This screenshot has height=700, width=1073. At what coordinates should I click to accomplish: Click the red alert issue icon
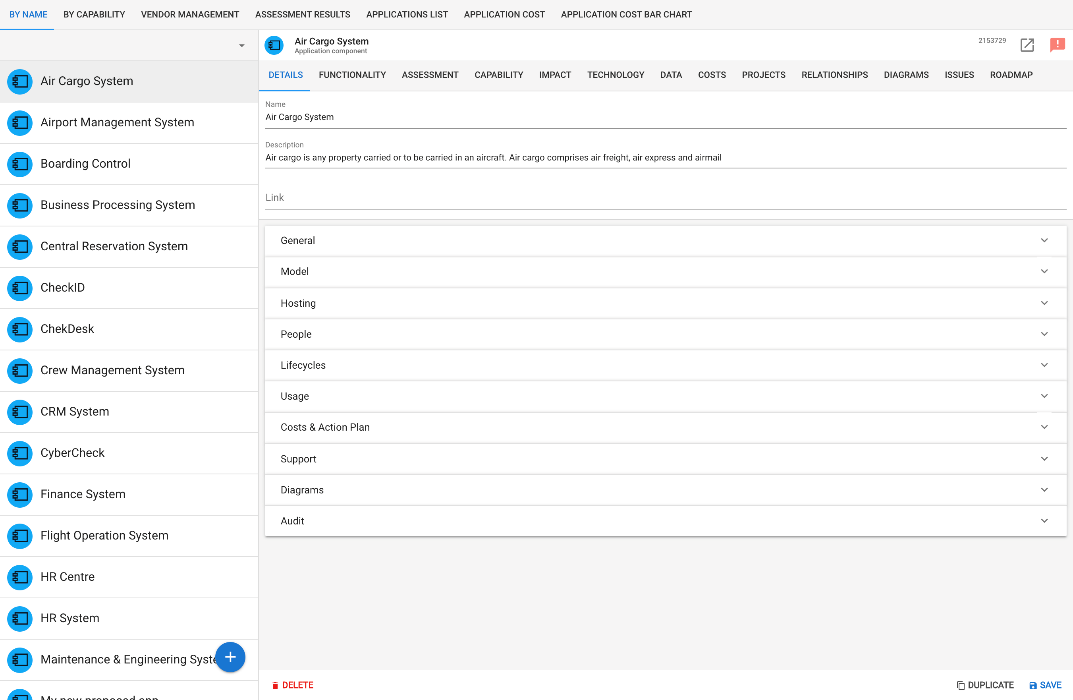[1057, 45]
